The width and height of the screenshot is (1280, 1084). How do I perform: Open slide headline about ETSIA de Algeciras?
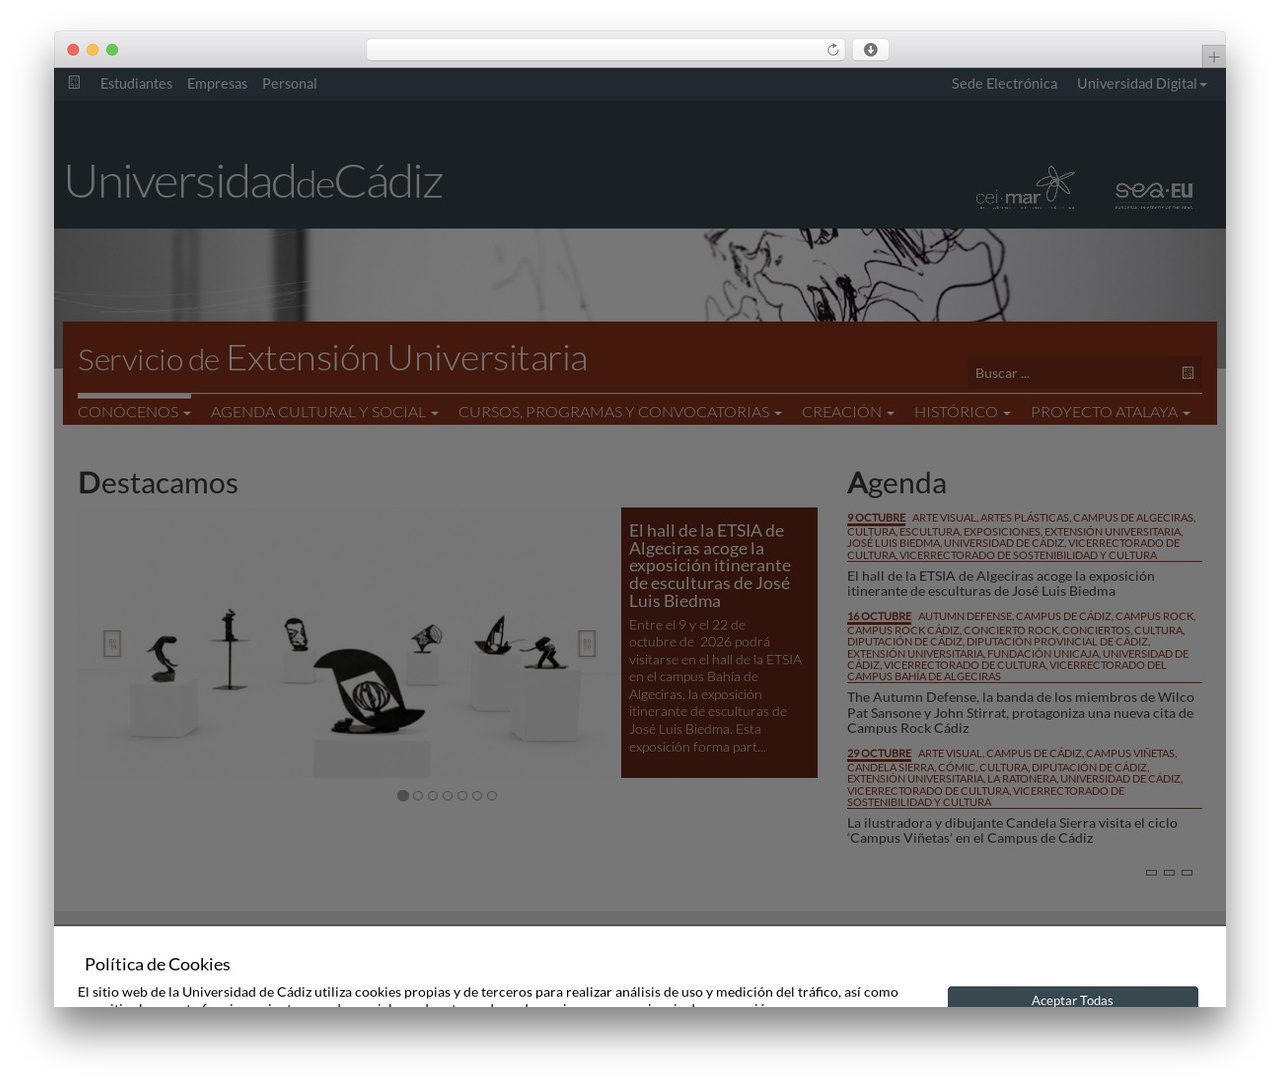[x=710, y=566]
